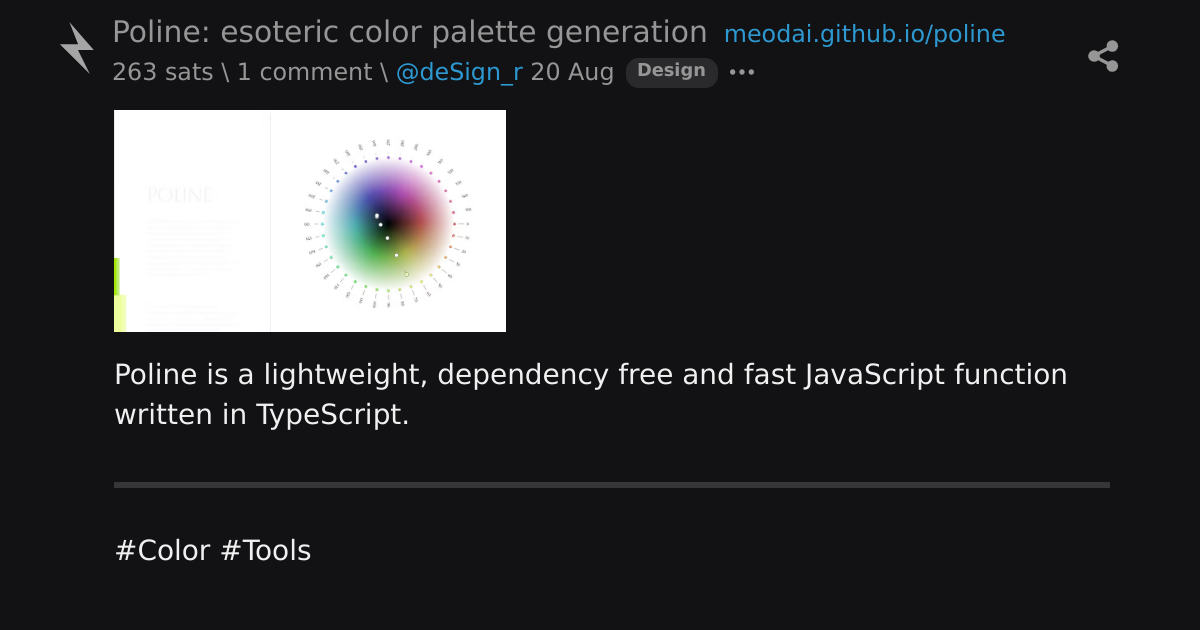
Task: View the '1 comment' link
Action: coord(304,72)
